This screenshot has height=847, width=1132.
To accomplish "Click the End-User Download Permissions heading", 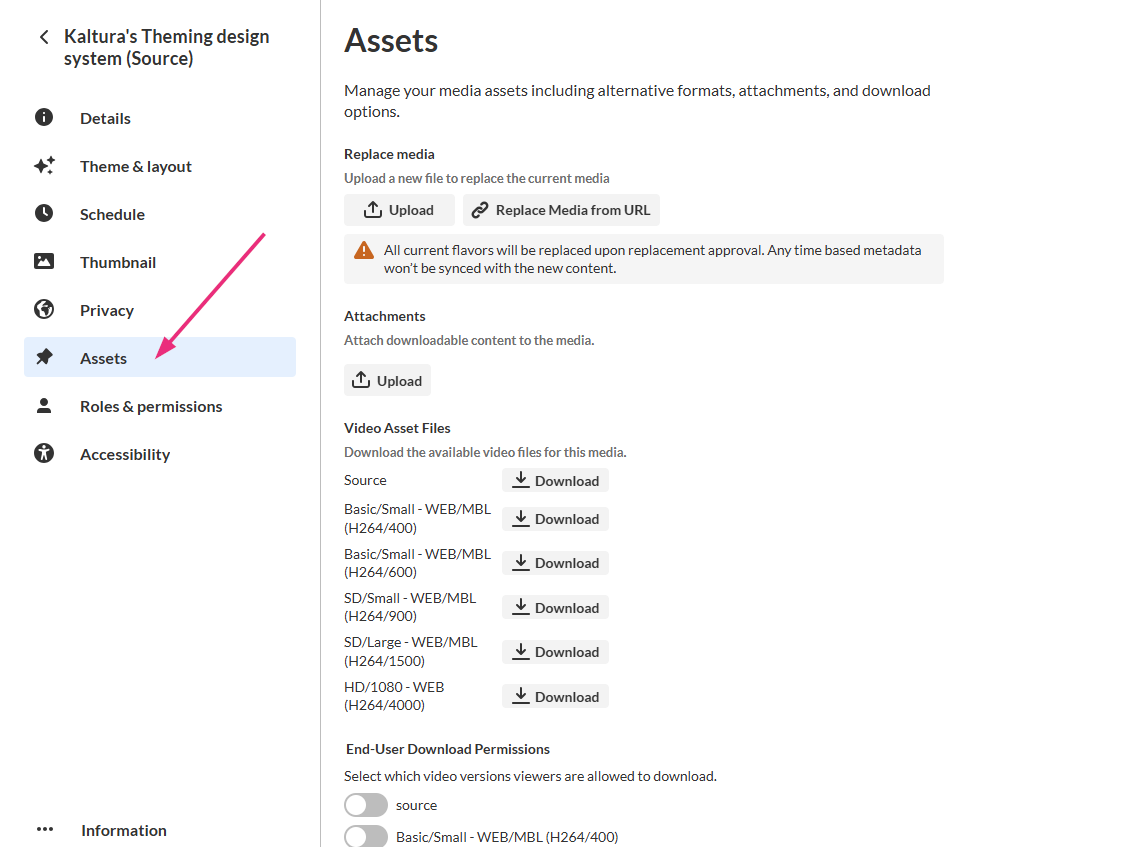I will point(448,749).
